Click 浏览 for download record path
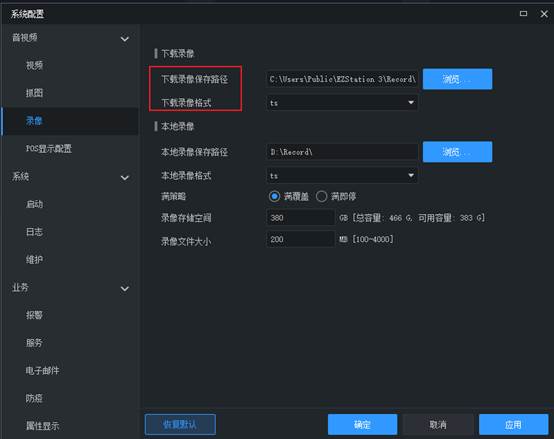This screenshot has width=554, height=439. (457, 79)
